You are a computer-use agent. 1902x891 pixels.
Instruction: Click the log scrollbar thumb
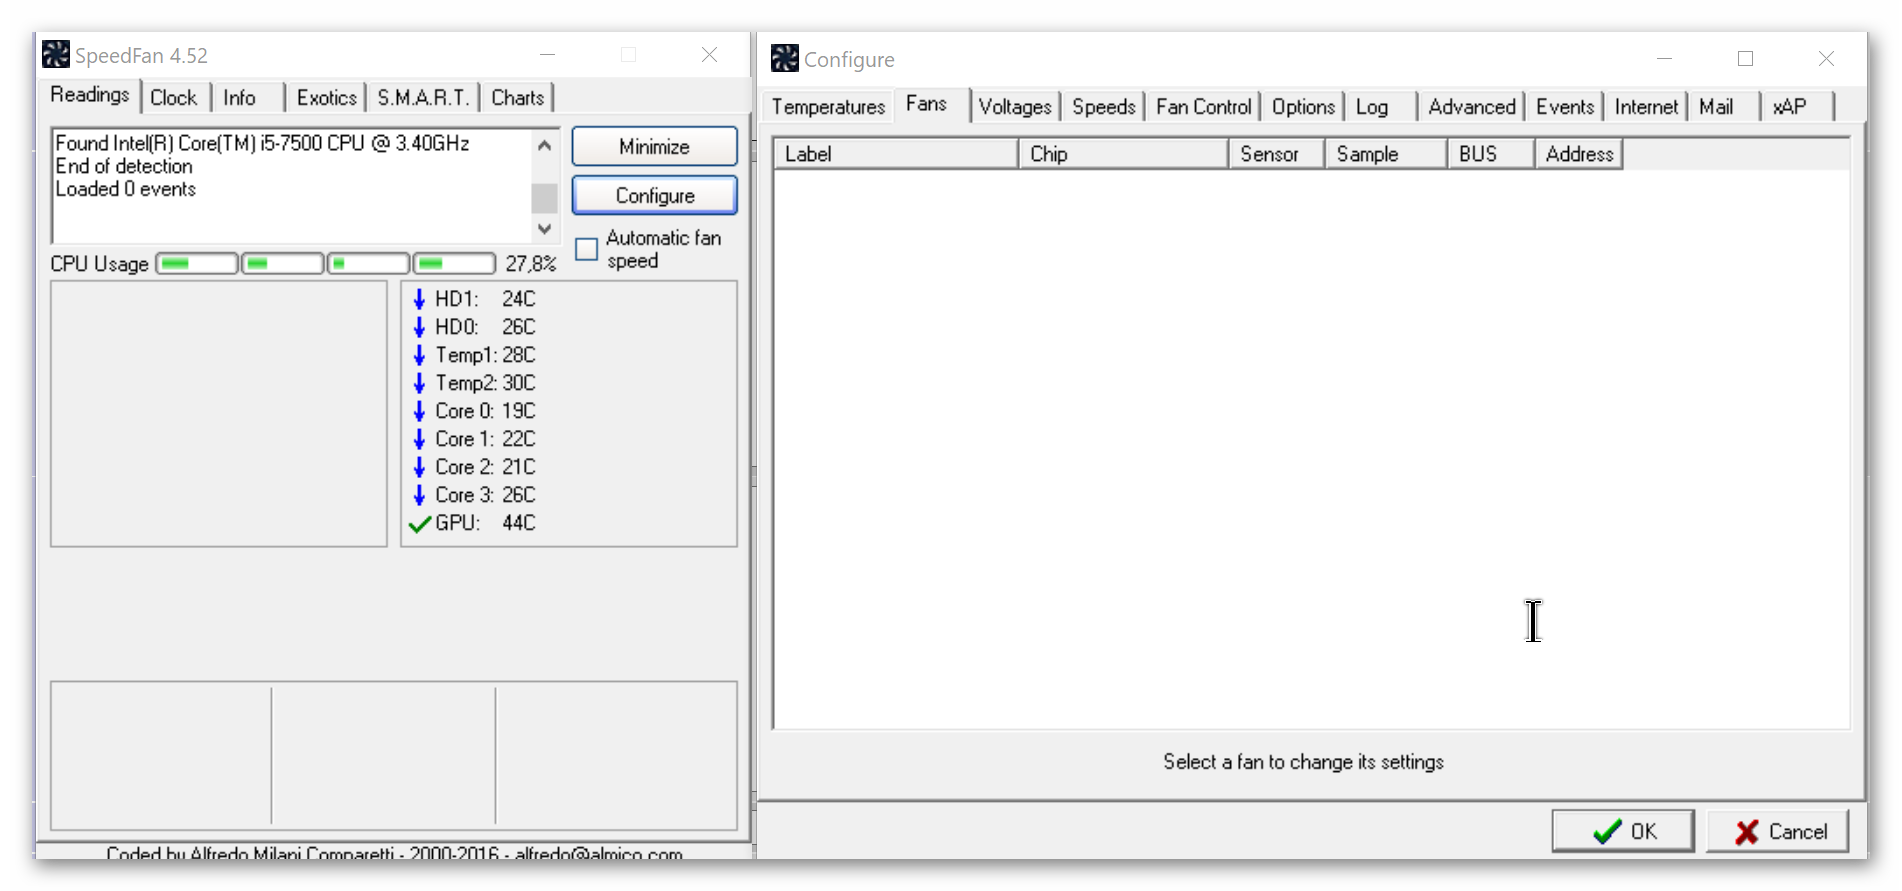(544, 198)
